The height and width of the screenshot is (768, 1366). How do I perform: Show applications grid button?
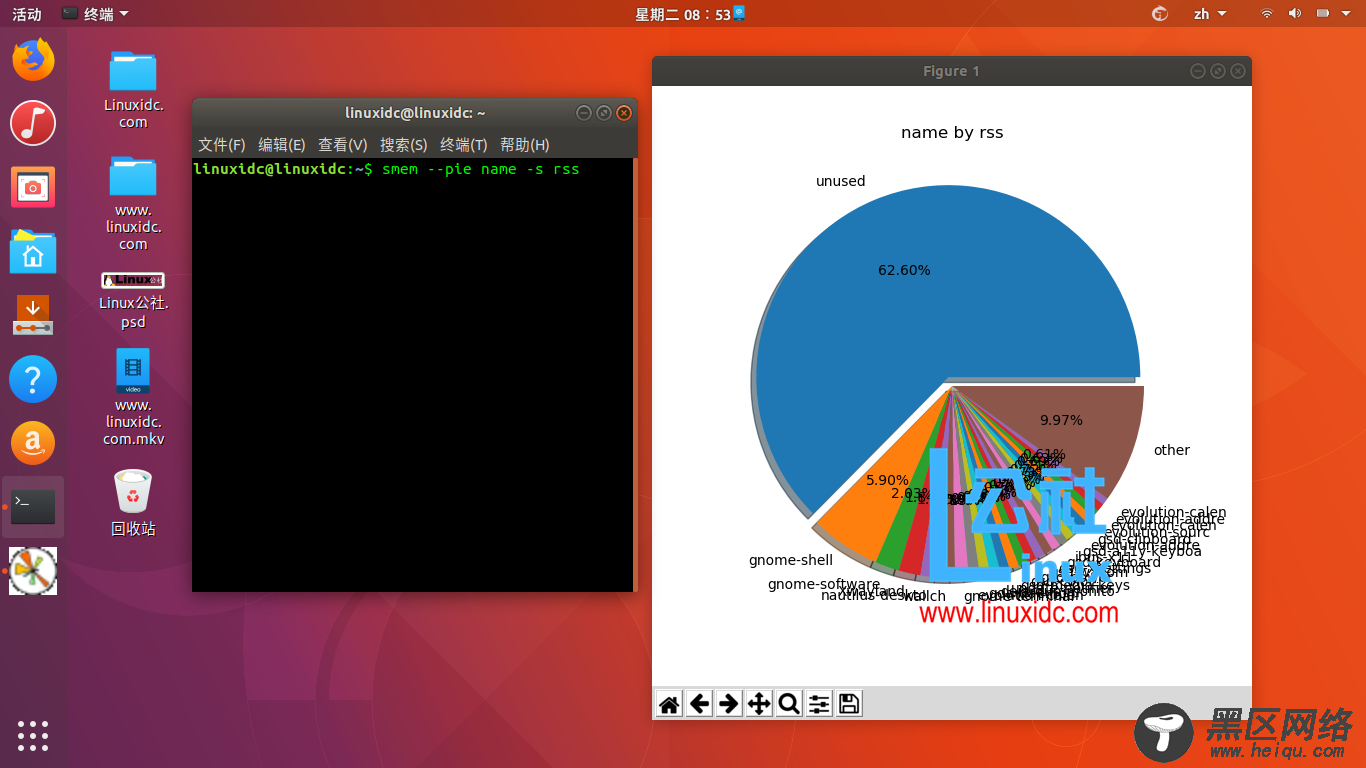pos(33,735)
